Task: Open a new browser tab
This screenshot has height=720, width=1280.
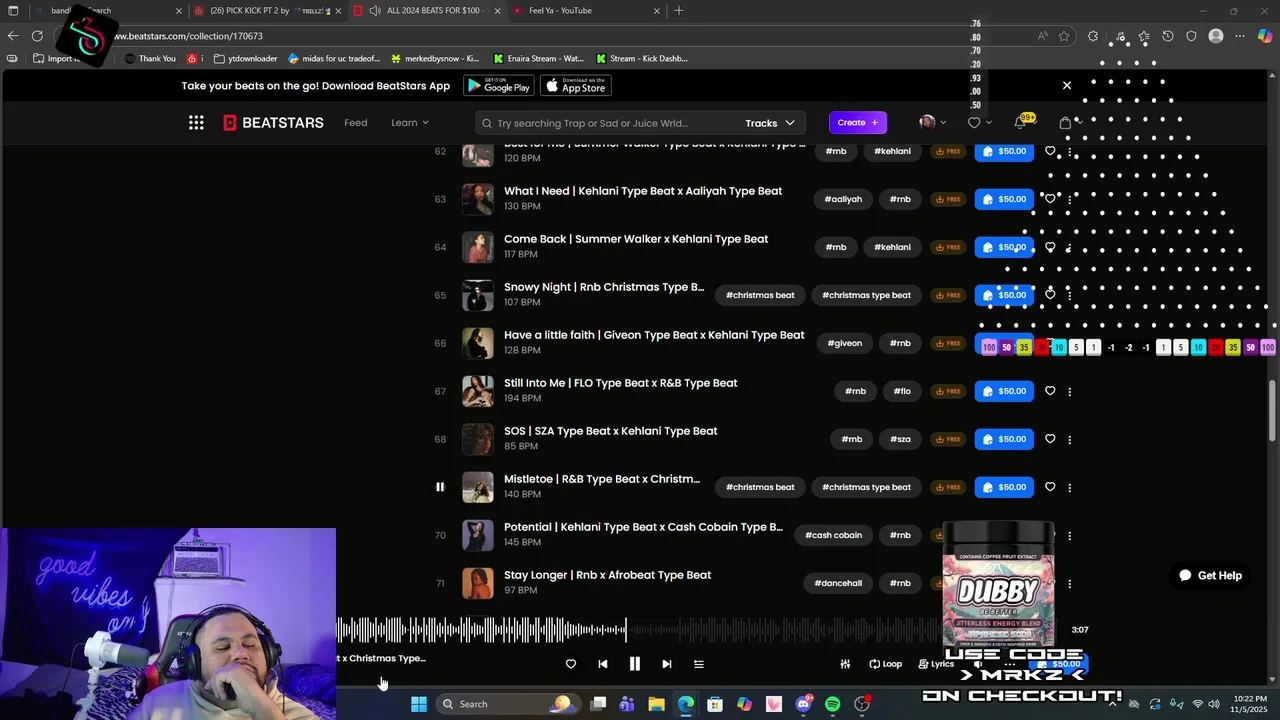Action: [679, 11]
